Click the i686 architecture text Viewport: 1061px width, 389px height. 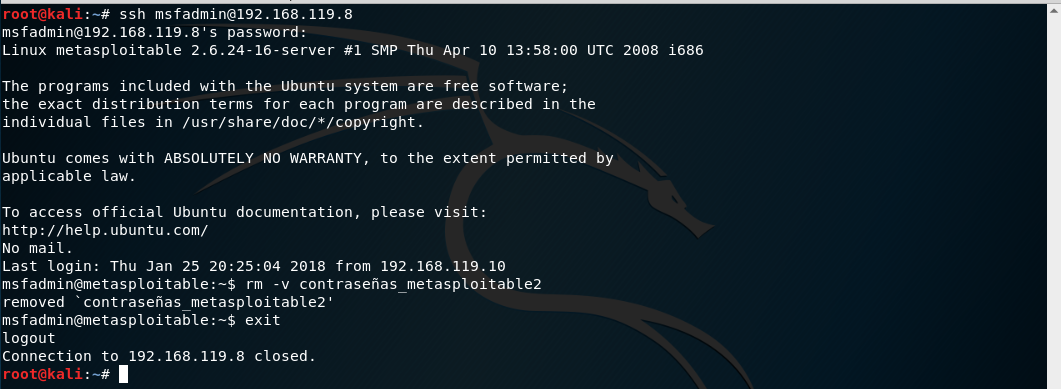pyautogui.click(x=685, y=50)
